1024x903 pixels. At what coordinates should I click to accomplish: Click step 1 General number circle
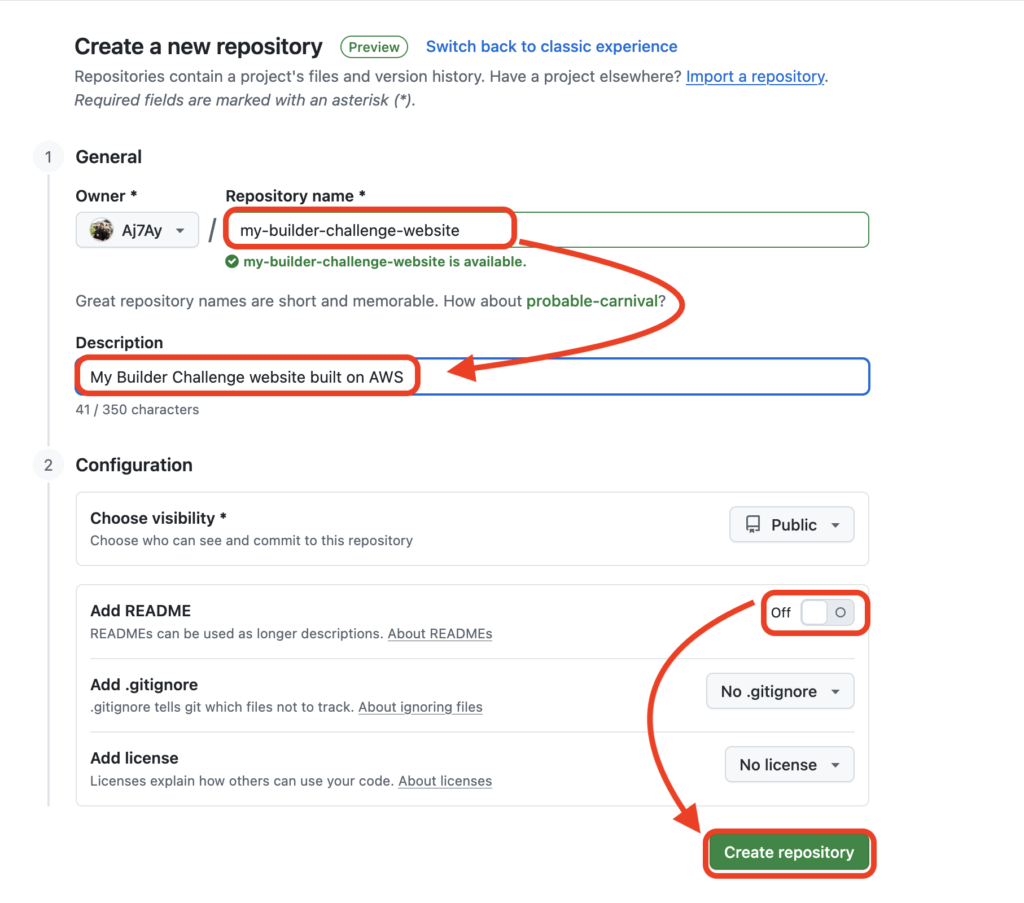point(48,157)
